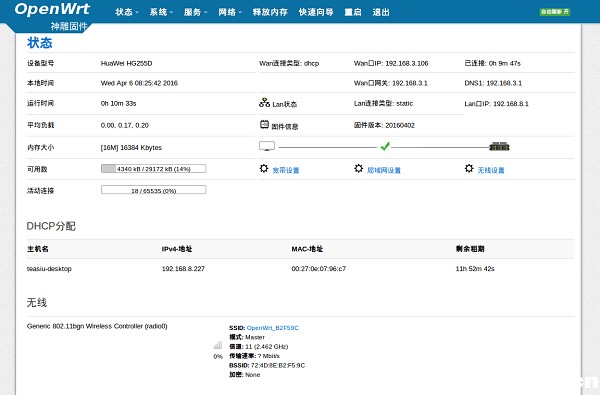Select IP address 192.168.8.227
Viewport: 600px width, 395px height.
183,269
